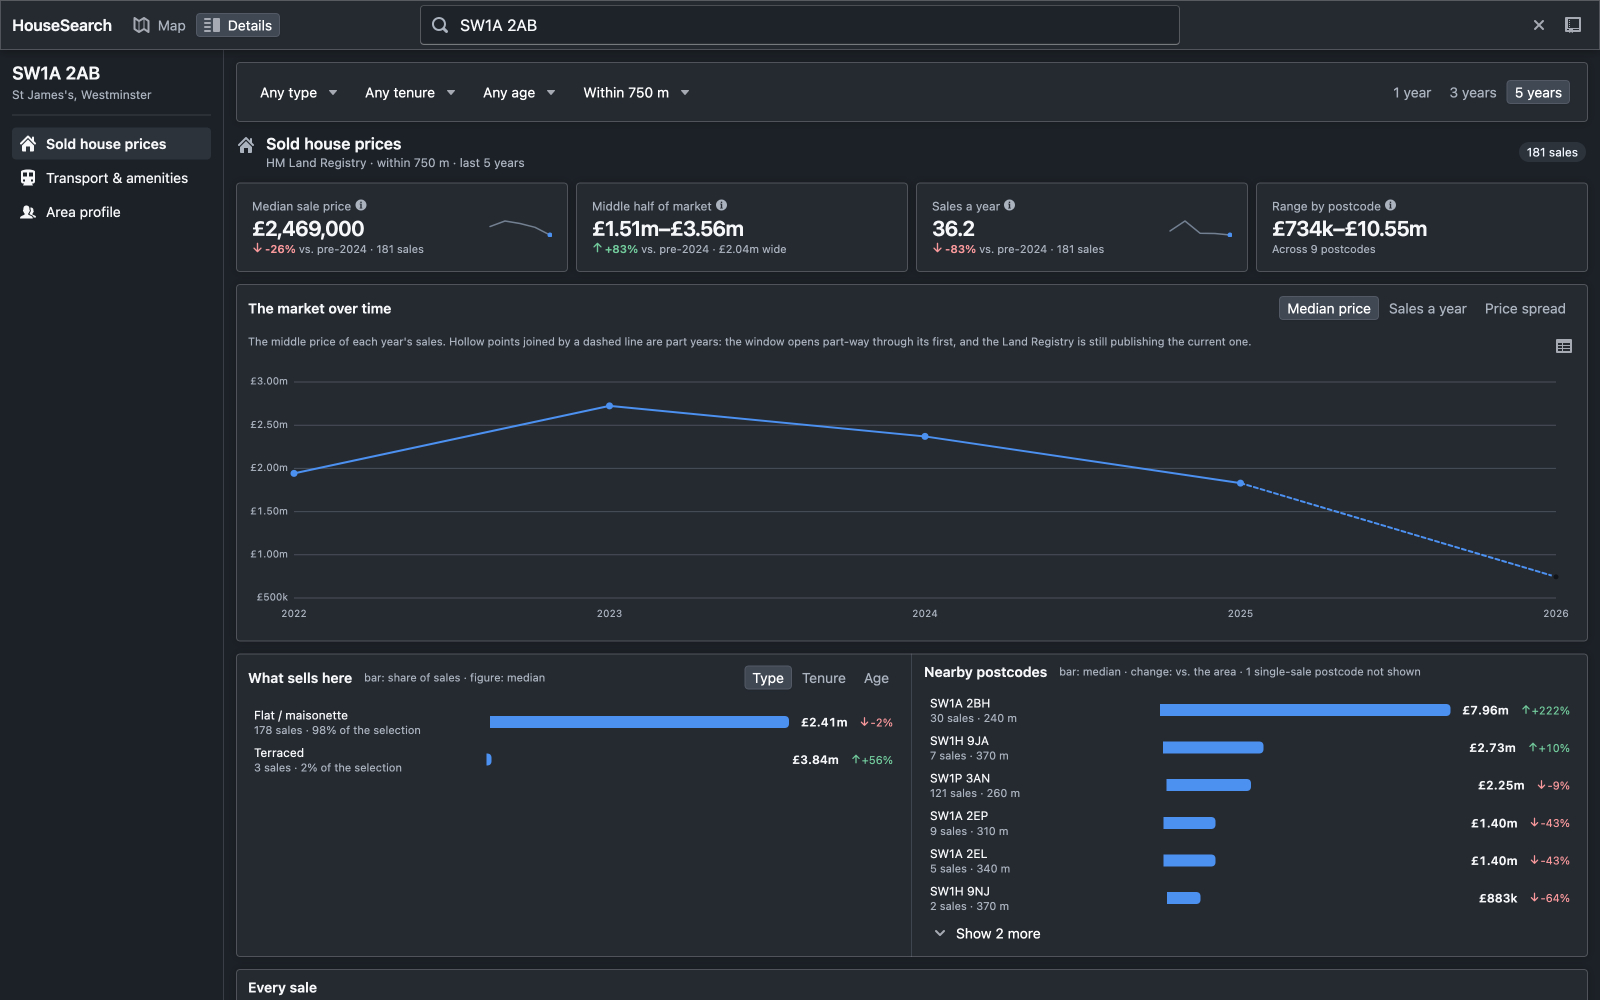The image size is (1600, 1000).
Task: Select the 1 year time range
Action: coord(1412,93)
